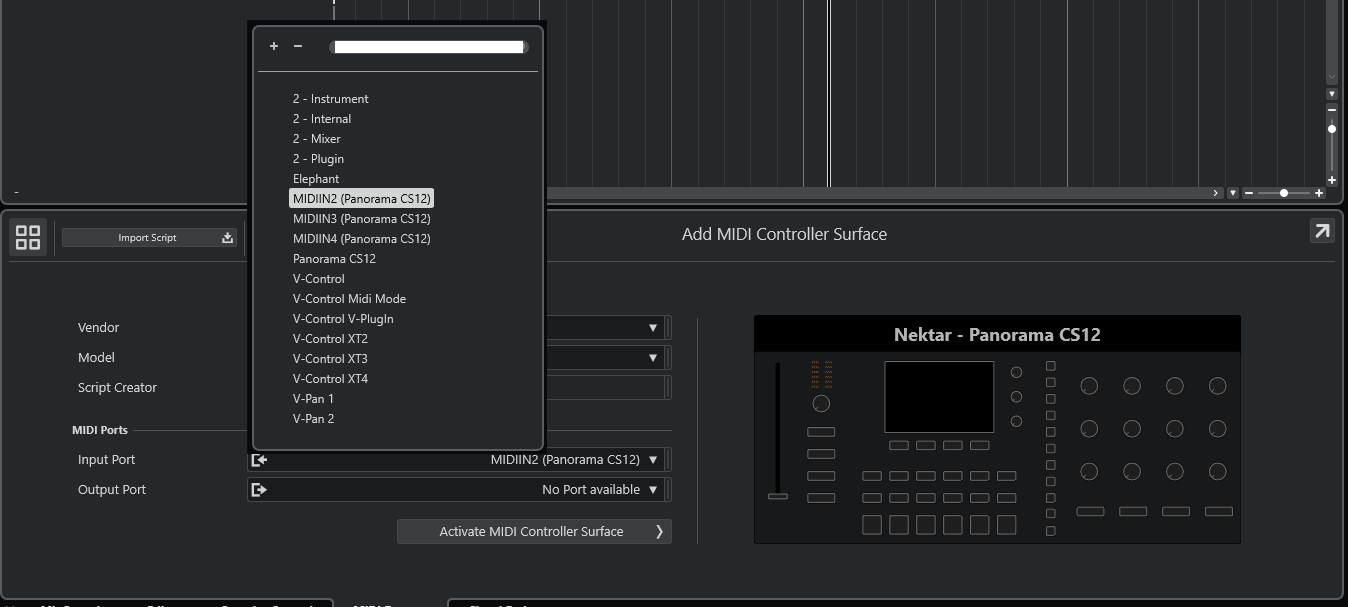Choose V-Pan 2 port
1348x607 pixels.
click(313, 419)
